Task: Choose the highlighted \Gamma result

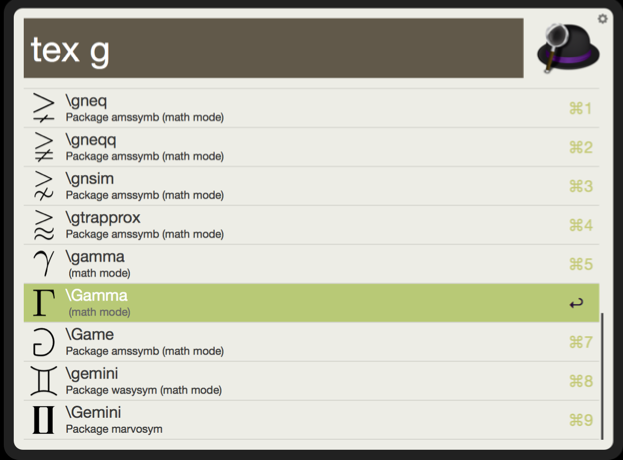Action: click(312, 303)
